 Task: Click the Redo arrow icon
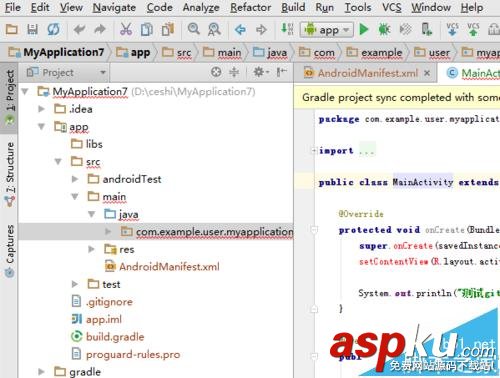point(100,30)
